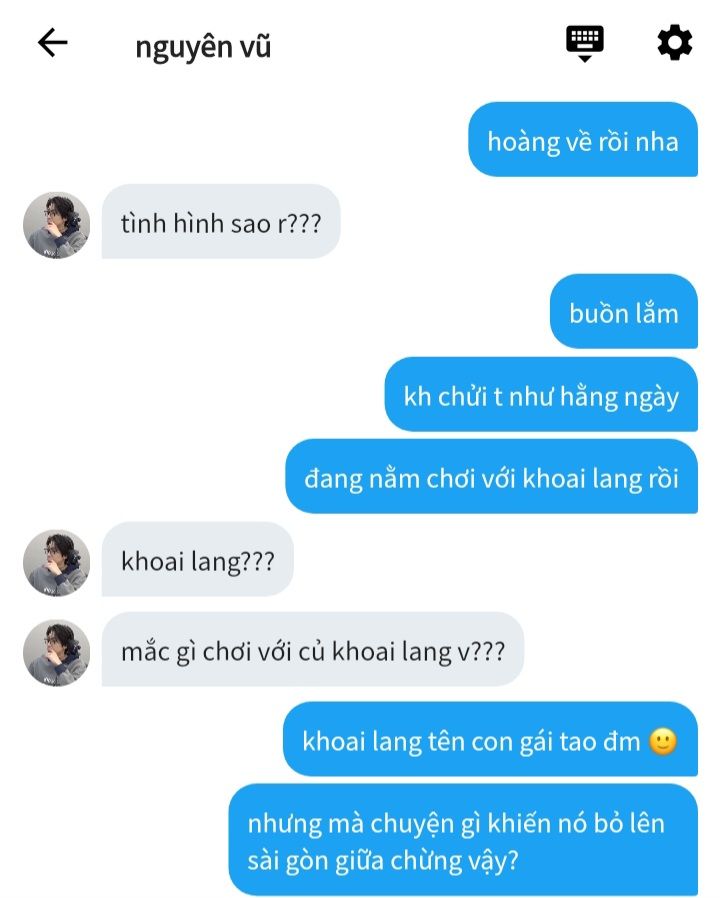Select the 'buồn lắm' message bubble
720x898 pixels.
[x=624, y=311]
